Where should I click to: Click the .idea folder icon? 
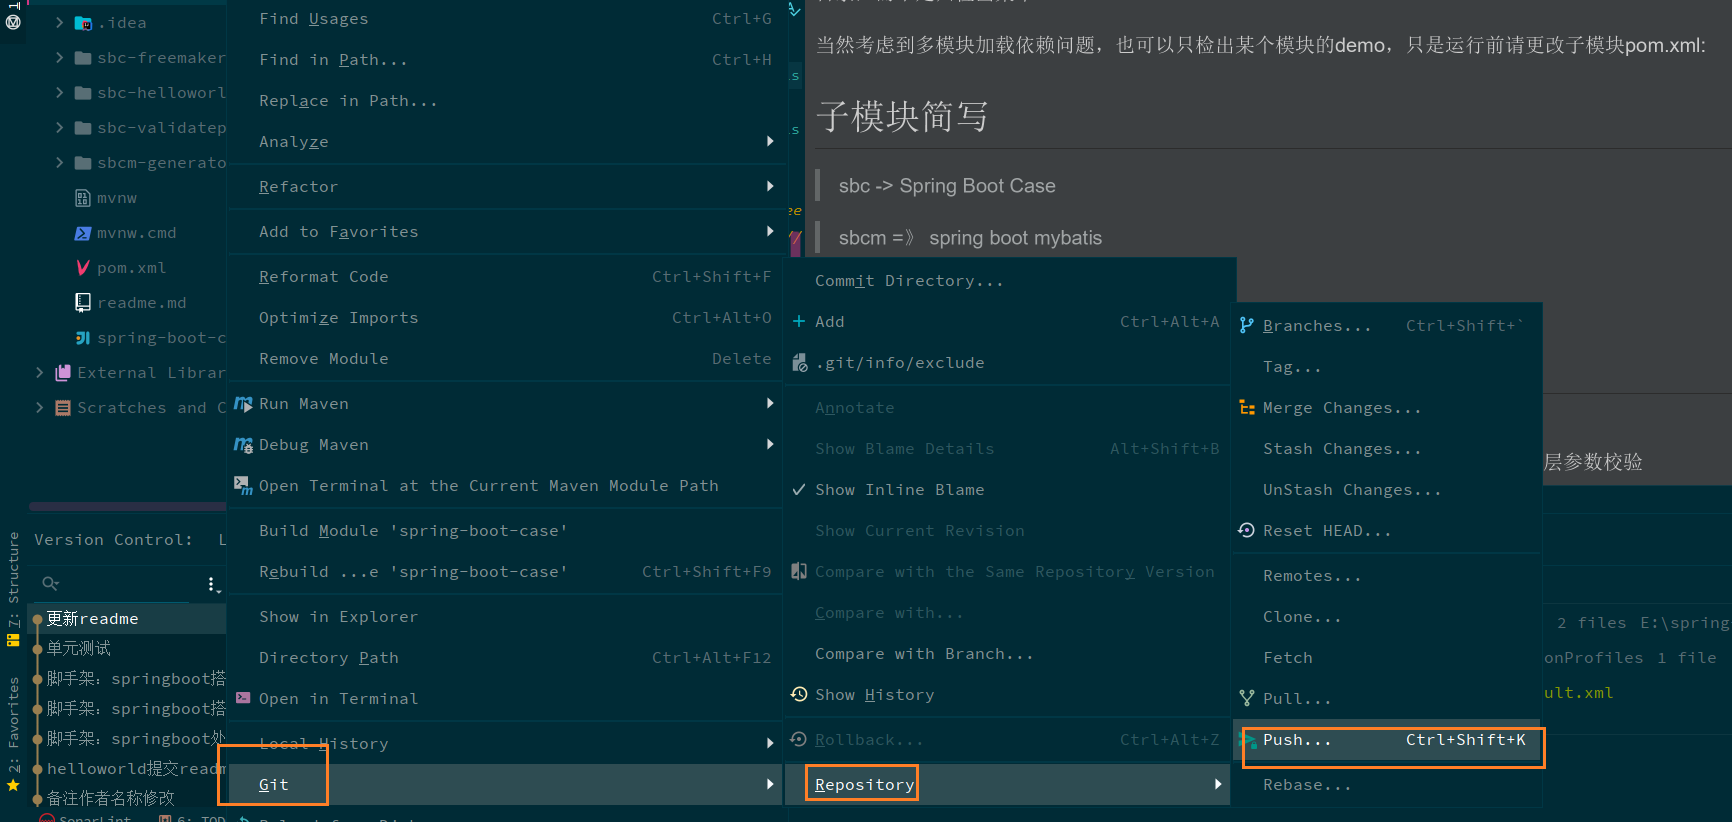pyautogui.click(x=83, y=23)
